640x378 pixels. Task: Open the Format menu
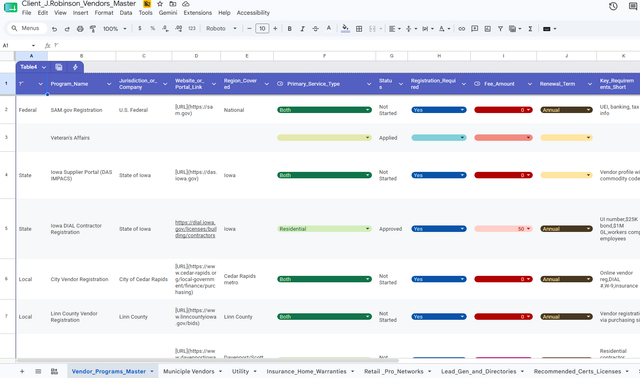(x=104, y=13)
